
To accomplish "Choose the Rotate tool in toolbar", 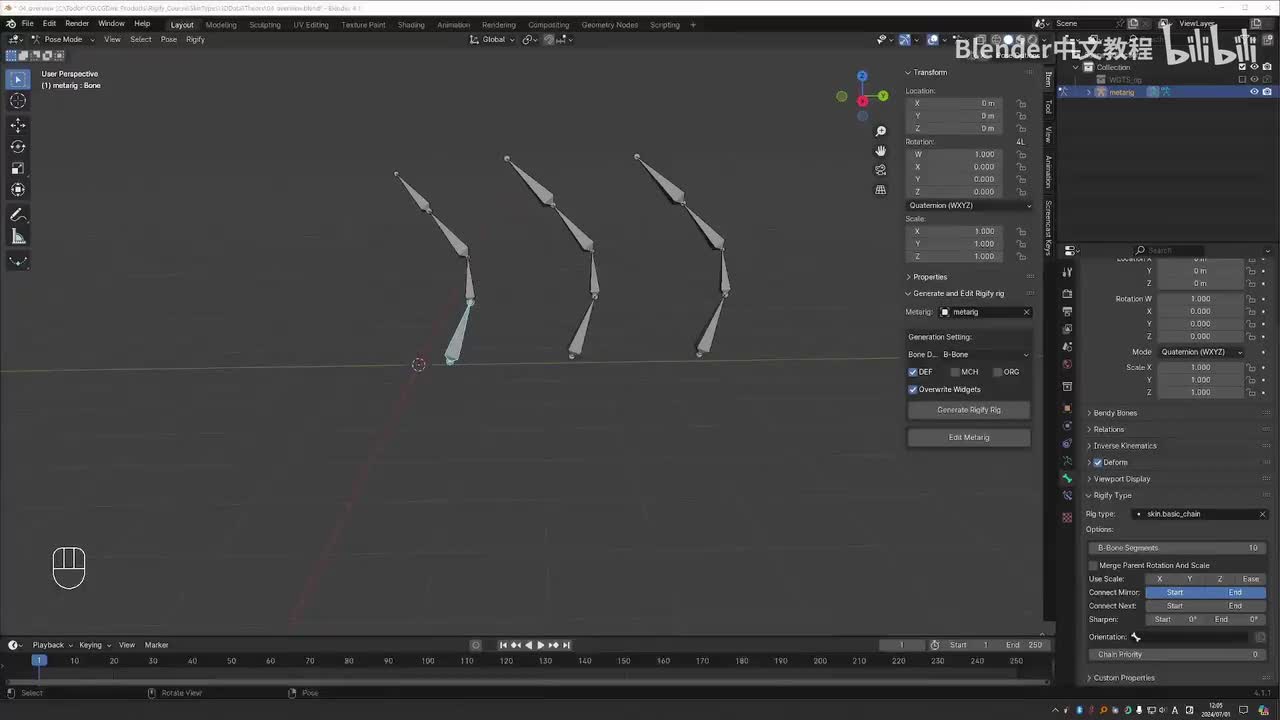I will click(x=18, y=146).
